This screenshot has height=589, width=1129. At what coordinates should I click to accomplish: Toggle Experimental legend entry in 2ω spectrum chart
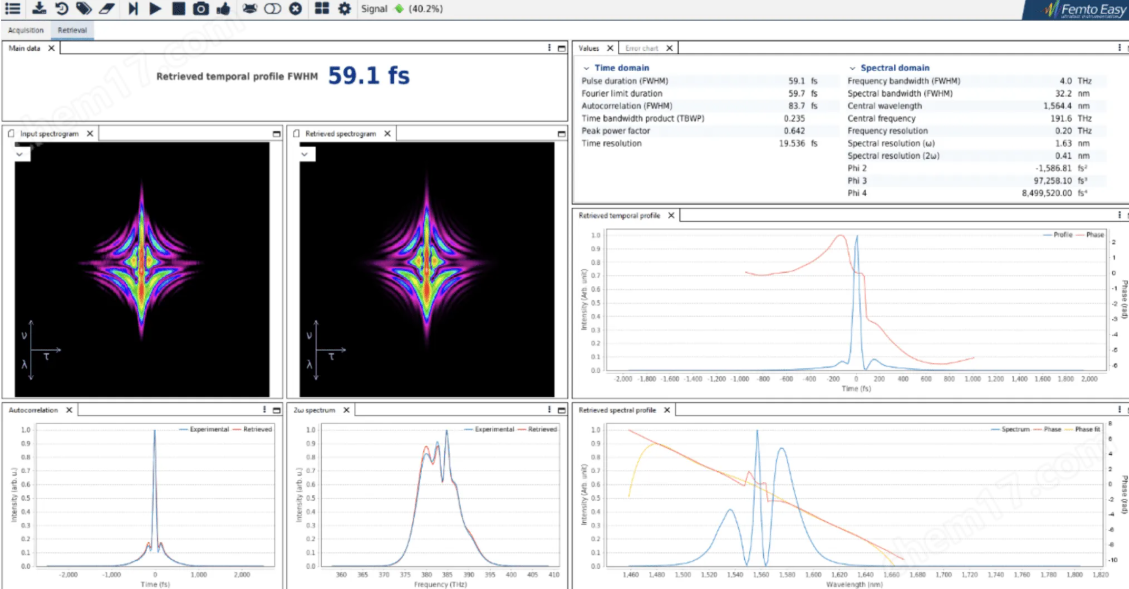(x=490, y=429)
